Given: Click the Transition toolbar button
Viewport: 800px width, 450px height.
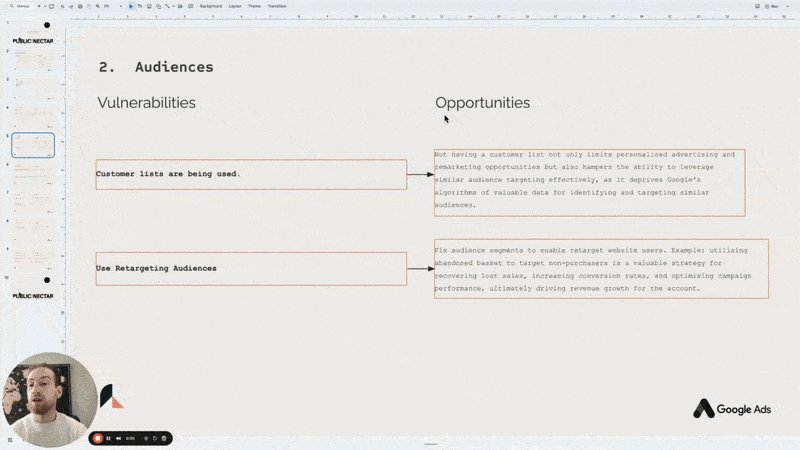Looking at the screenshot, I should pos(277,6).
